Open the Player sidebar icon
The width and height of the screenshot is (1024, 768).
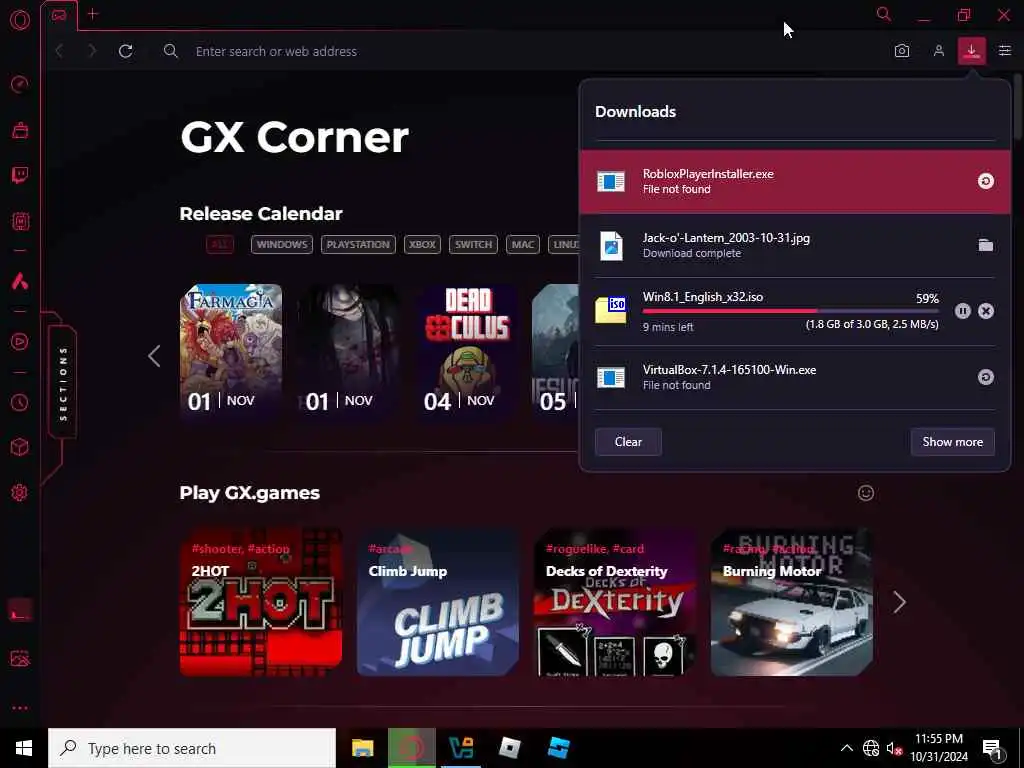20,342
